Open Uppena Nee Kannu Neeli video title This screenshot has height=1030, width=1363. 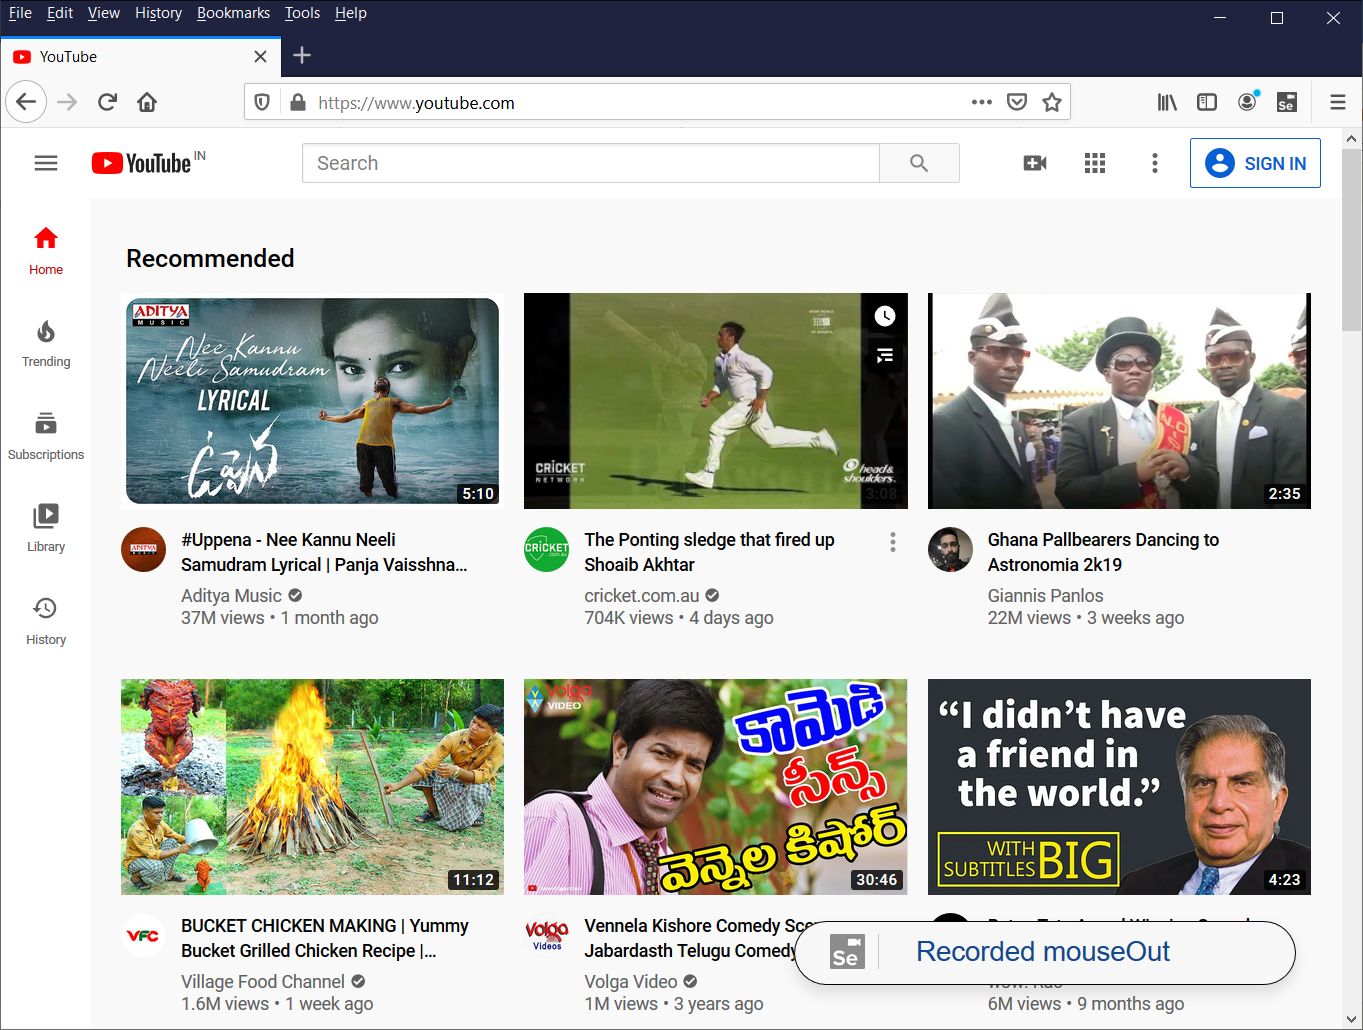tap(324, 552)
